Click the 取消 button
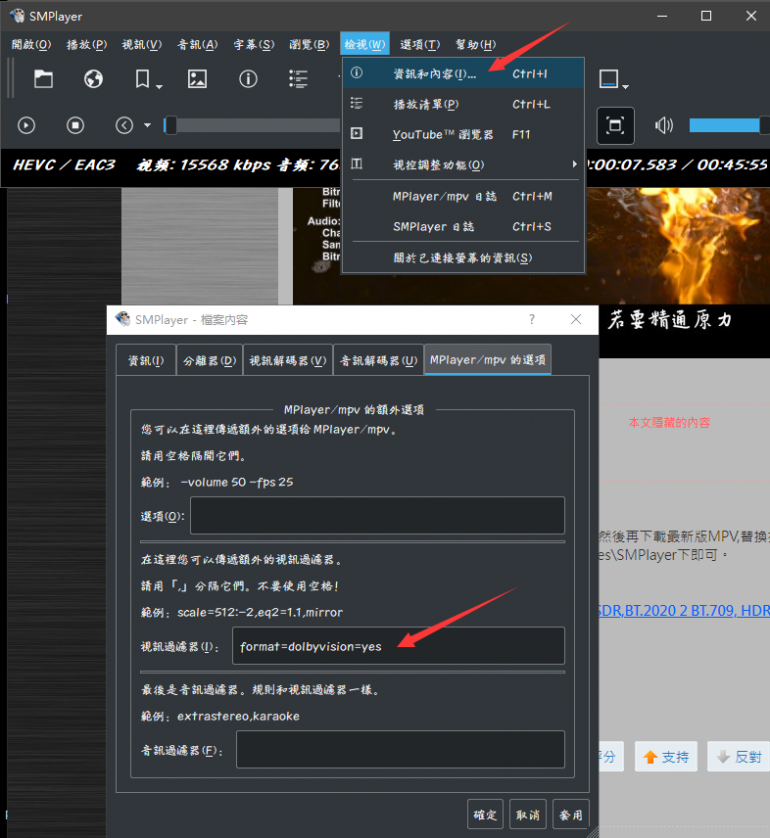Screen dimensions: 770x838 528,814
